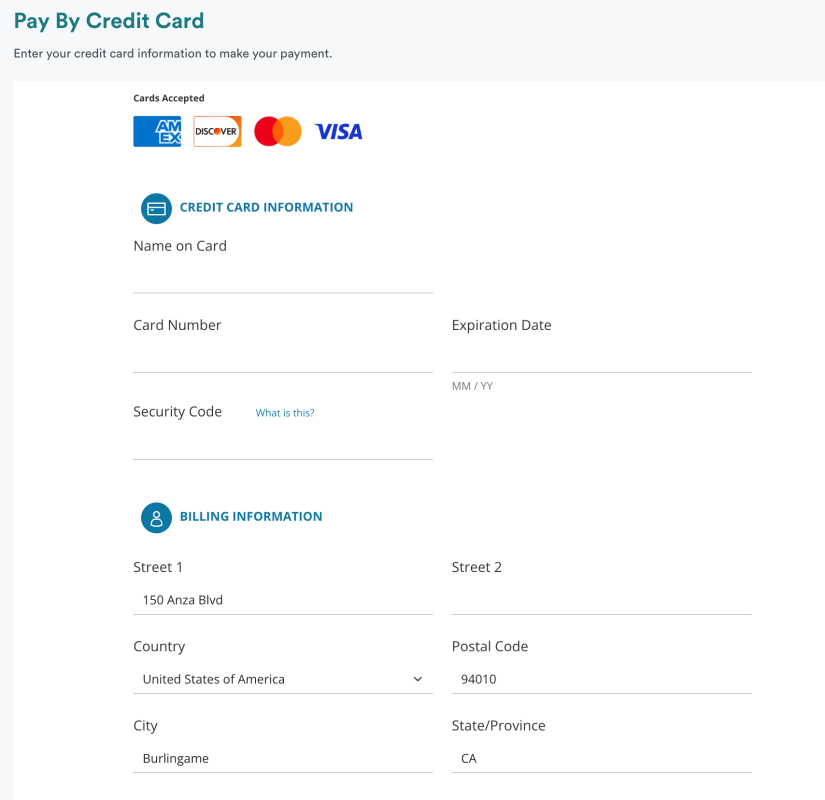Click the Mastercard logo
The width and height of the screenshot is (825, 800).
(x=277, y=132)
